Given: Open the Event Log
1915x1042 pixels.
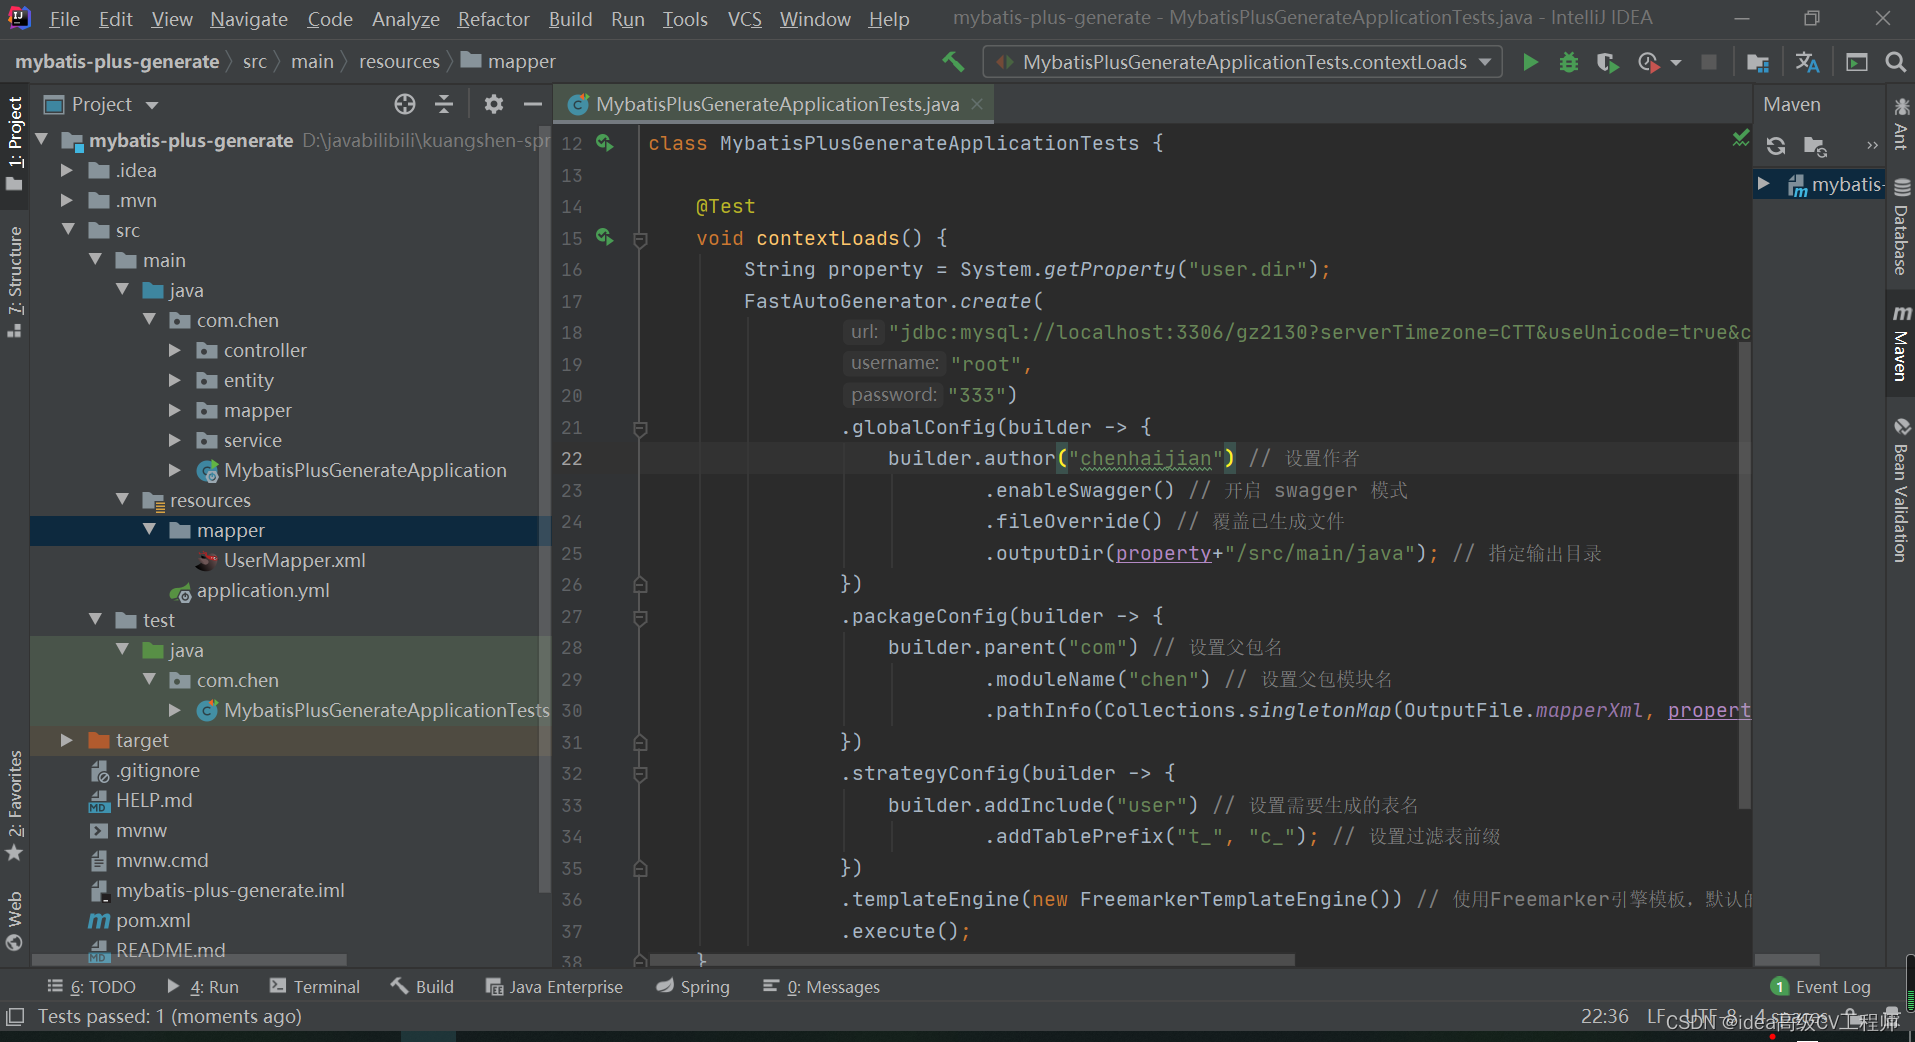Looking at the screenshot, I should pyautogui.click(x=1820, y=987).
